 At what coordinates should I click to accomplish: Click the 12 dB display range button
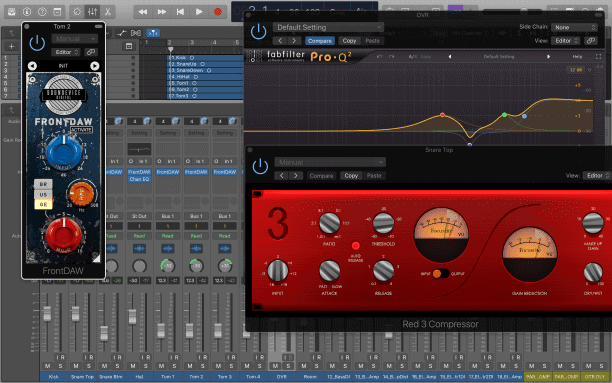(576, 70)
